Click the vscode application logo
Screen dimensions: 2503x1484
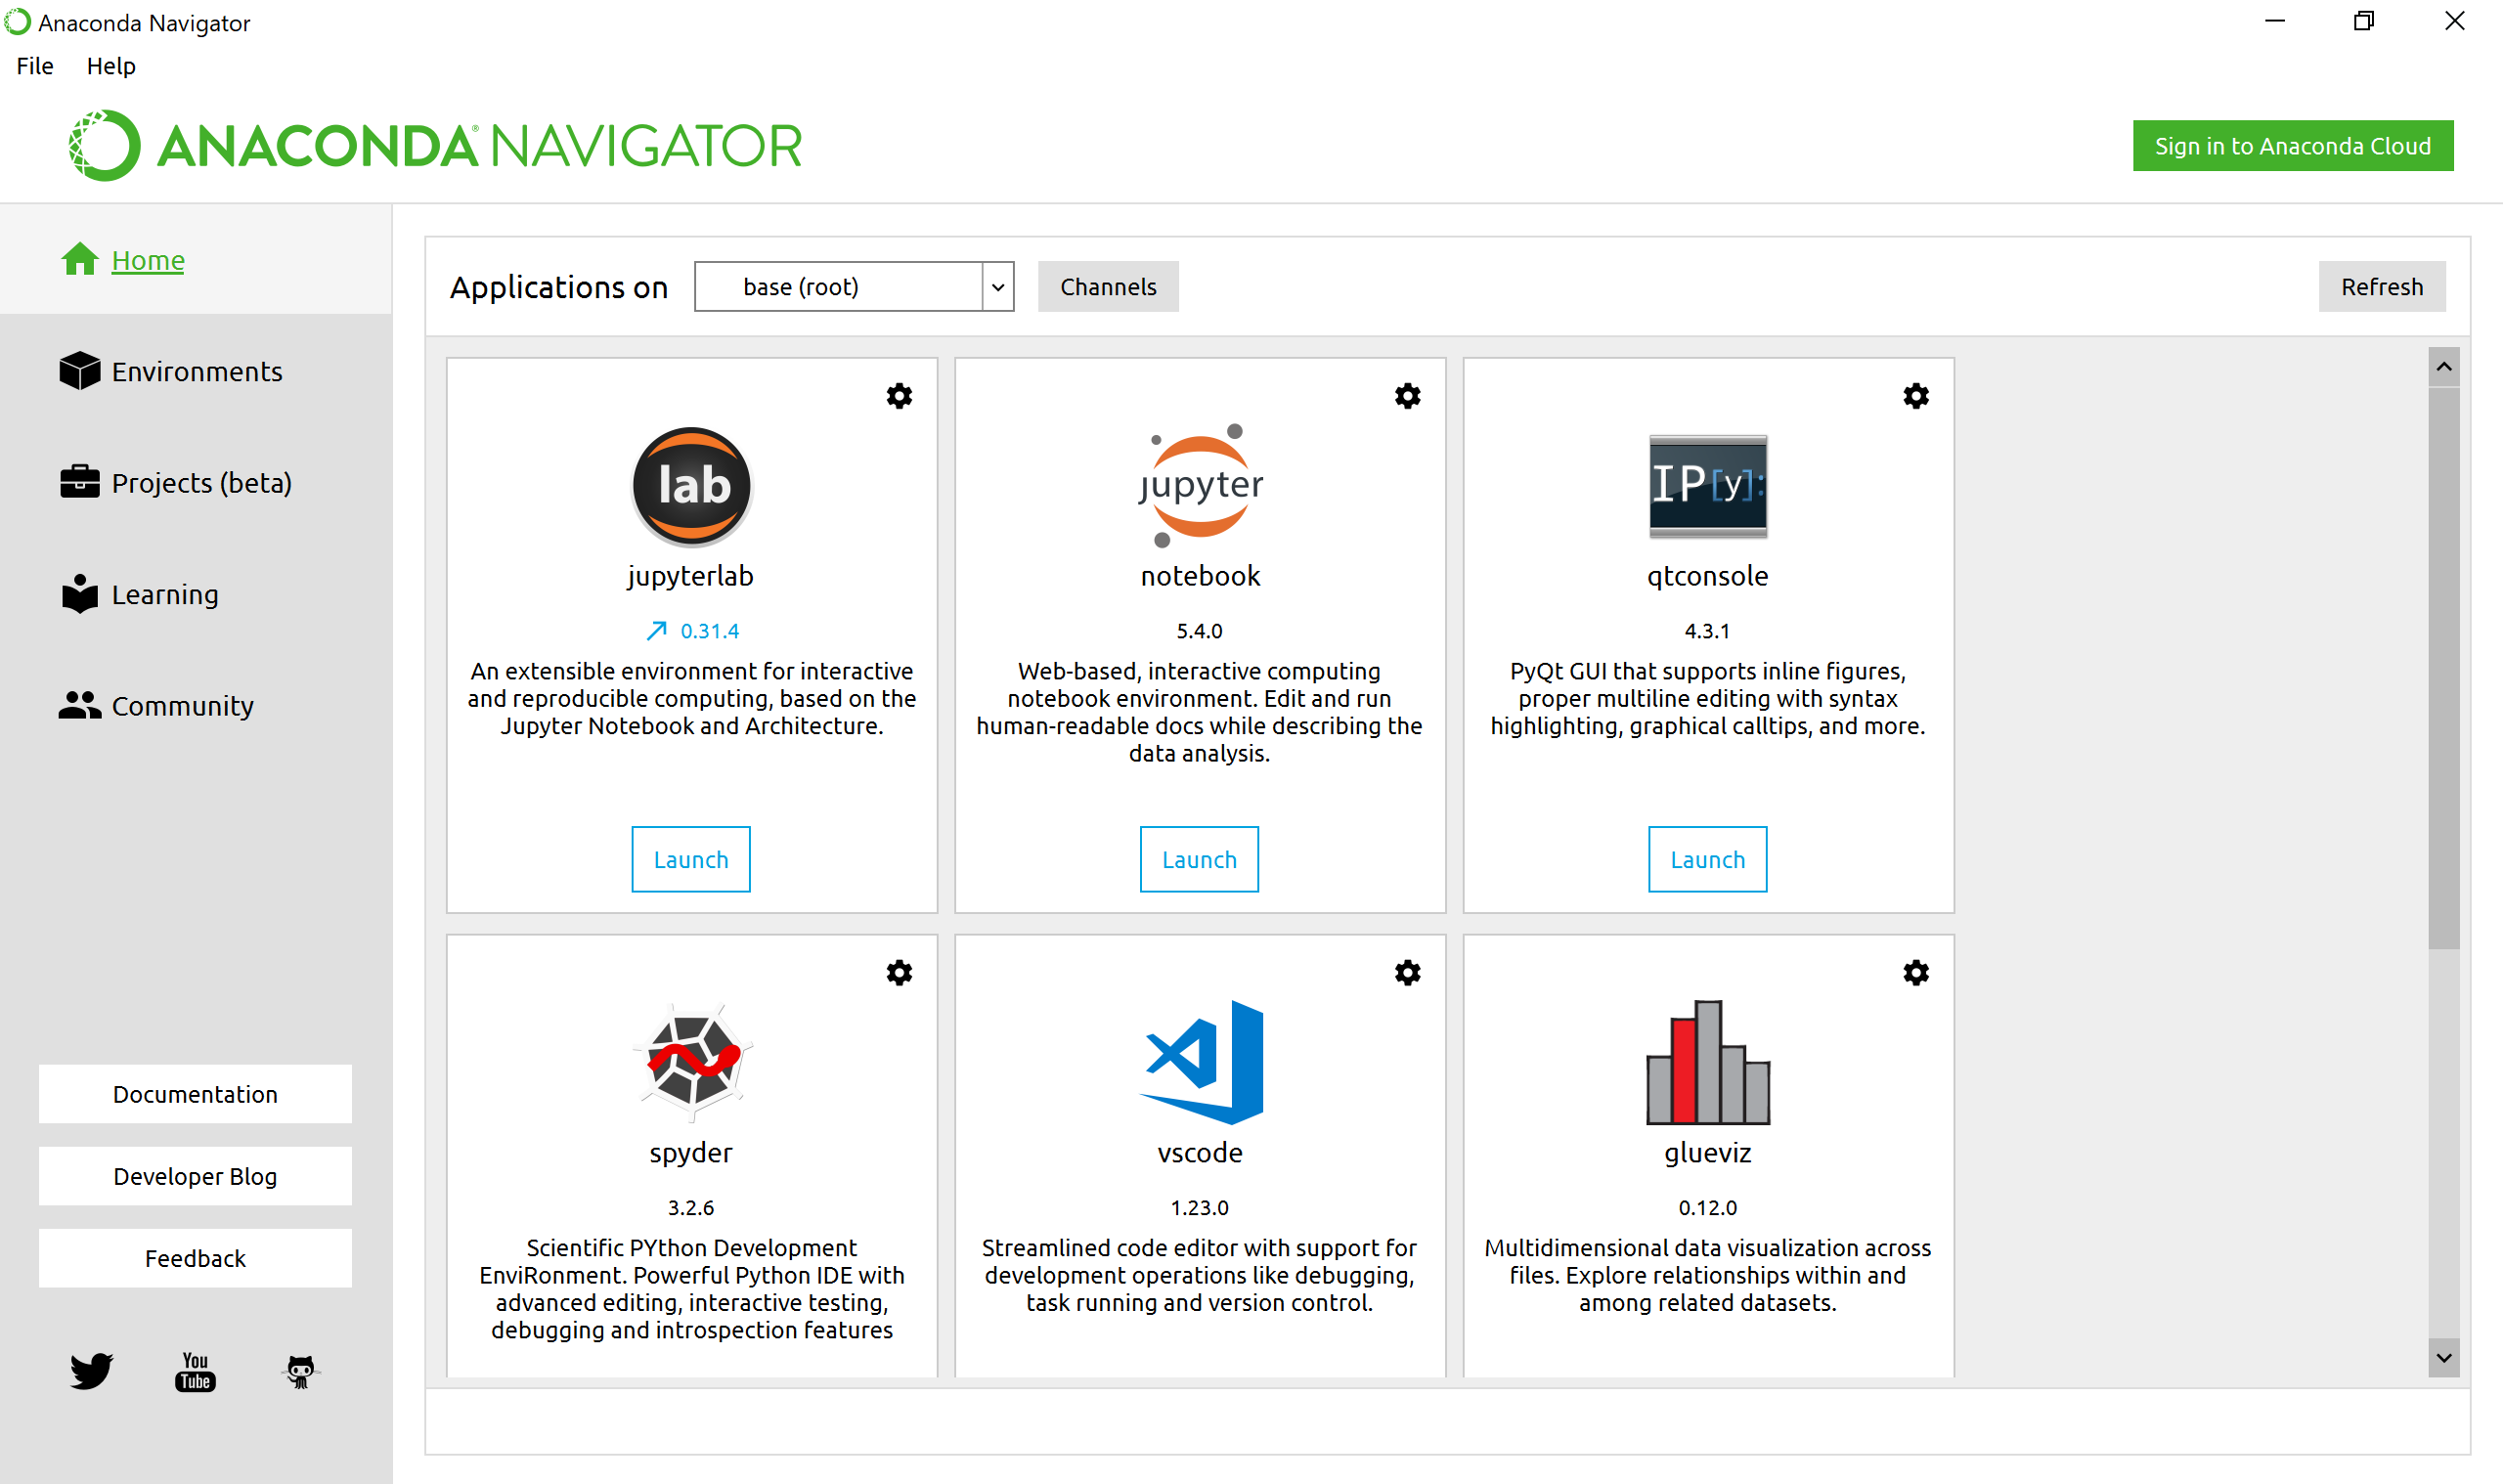click(x=1200, y=1062)
